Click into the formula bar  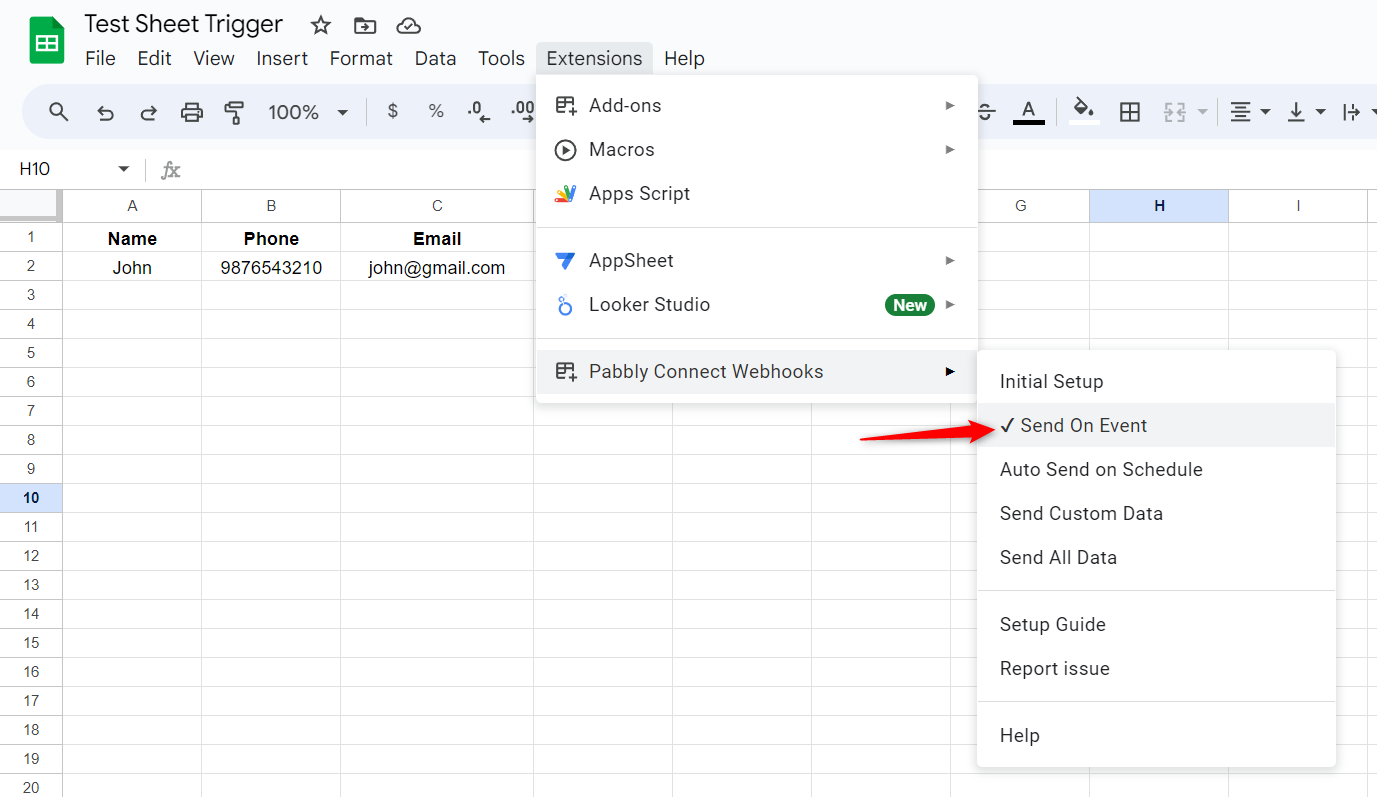pos(780,169)
